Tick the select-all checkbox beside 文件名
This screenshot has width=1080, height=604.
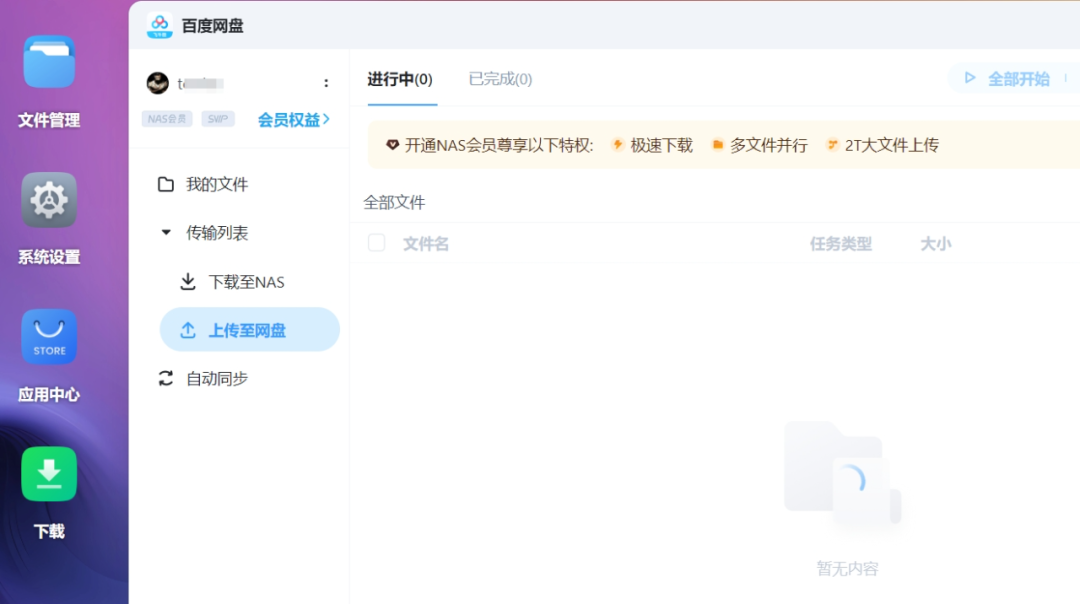[377, 242]
